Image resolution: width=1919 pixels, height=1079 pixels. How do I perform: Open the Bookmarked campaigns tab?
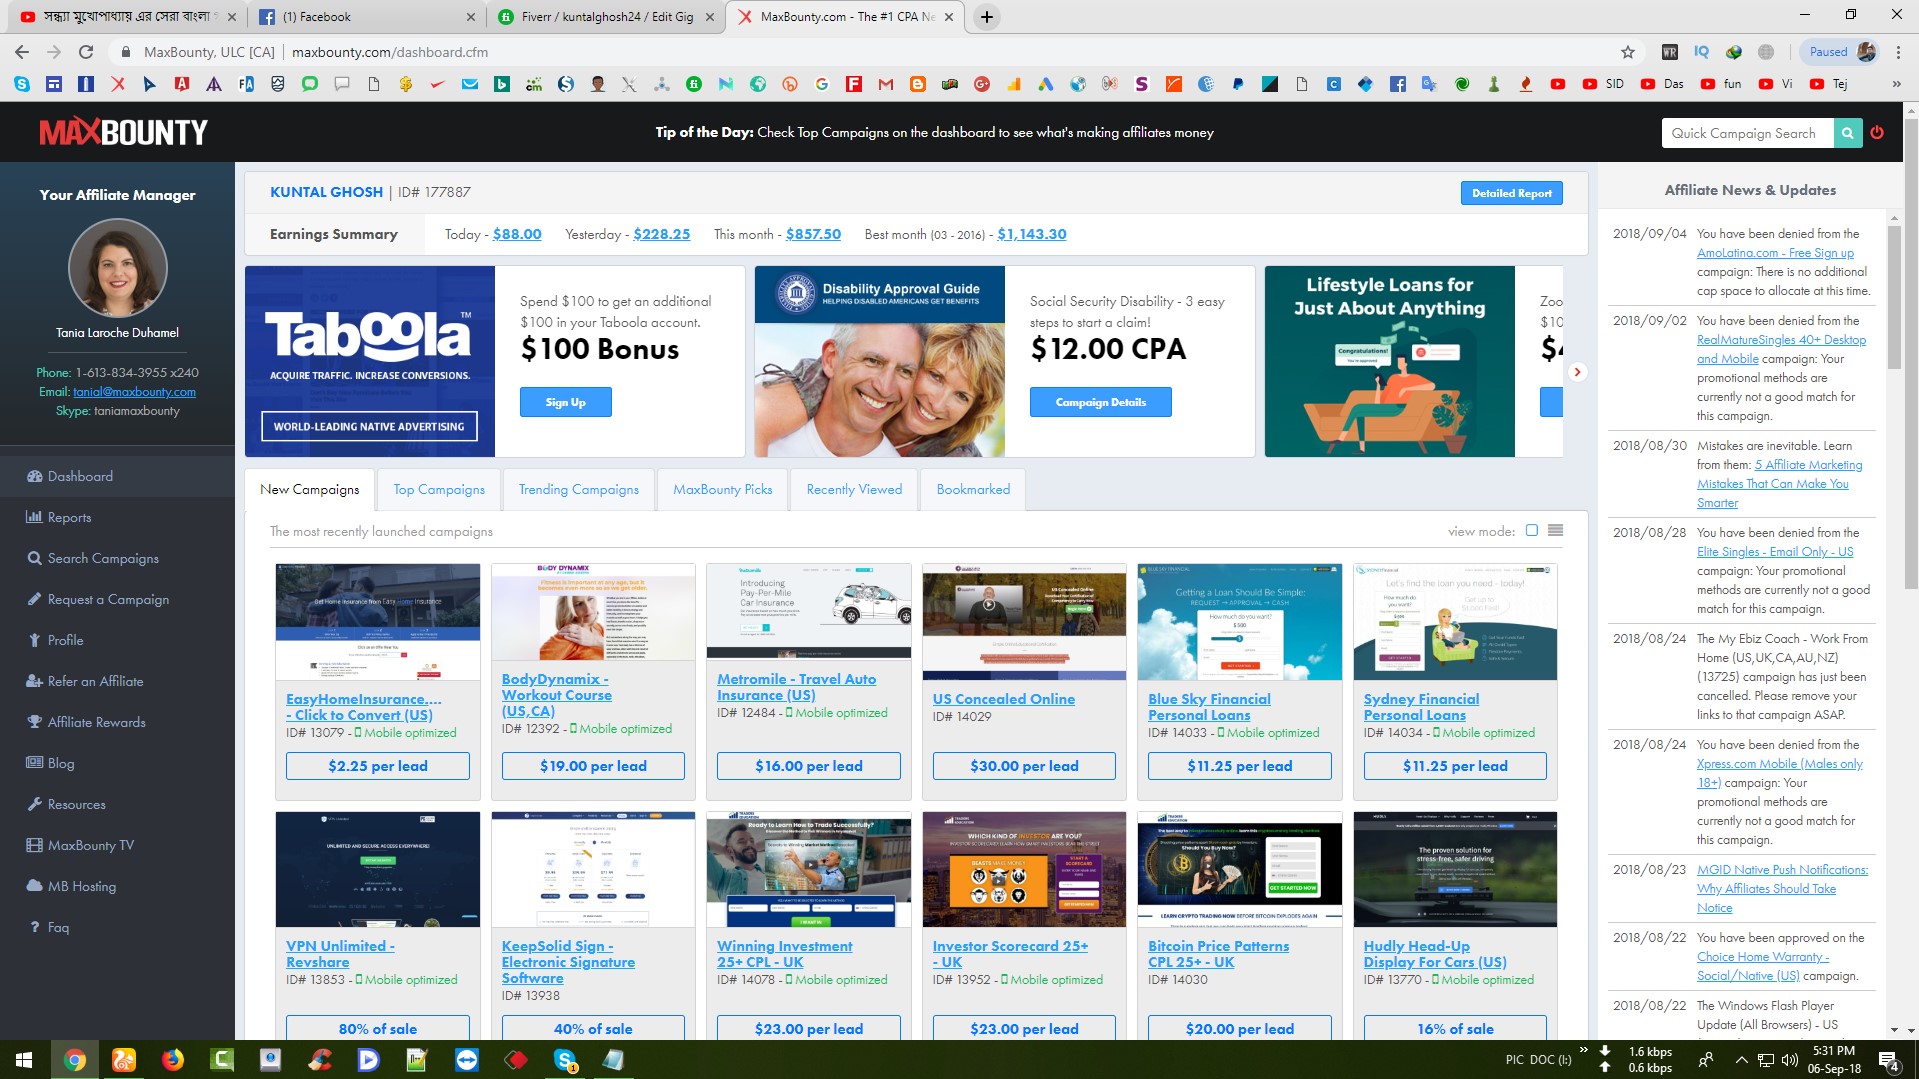972,489
